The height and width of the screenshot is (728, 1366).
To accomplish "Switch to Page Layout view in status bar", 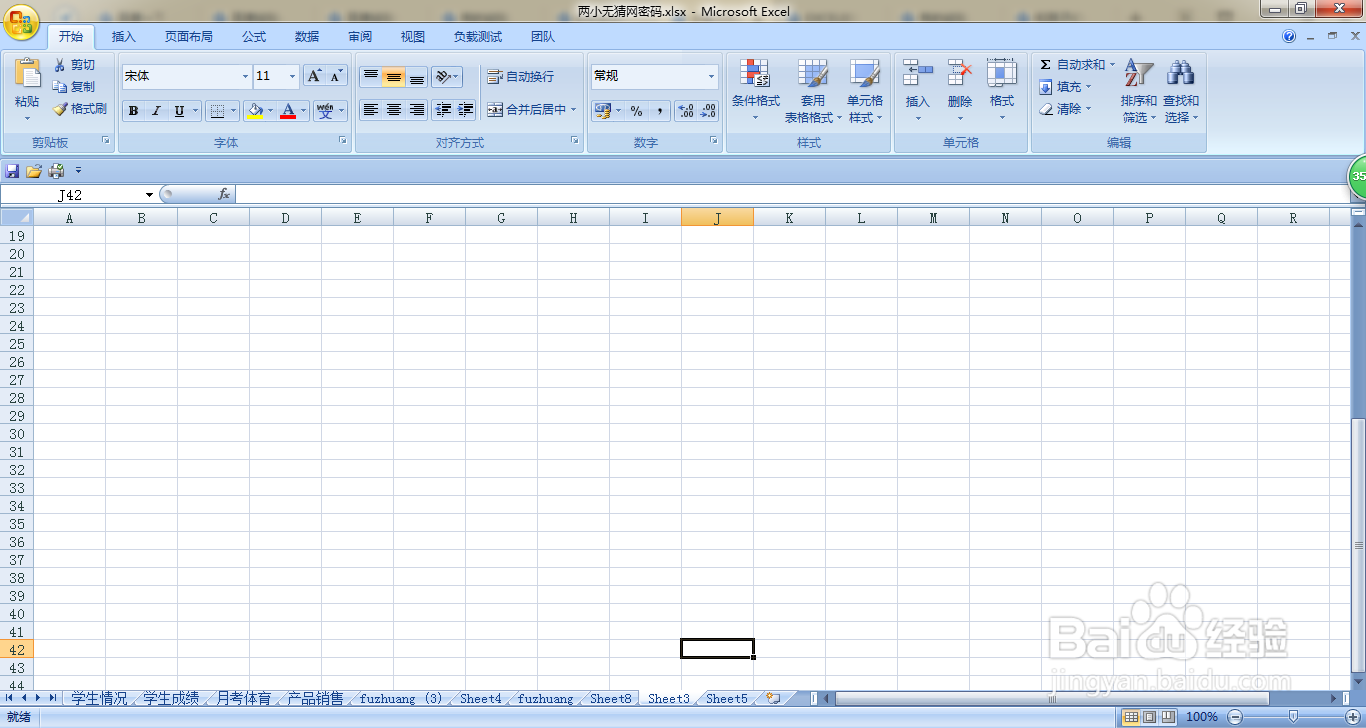I will click(x=1150, y=716).
